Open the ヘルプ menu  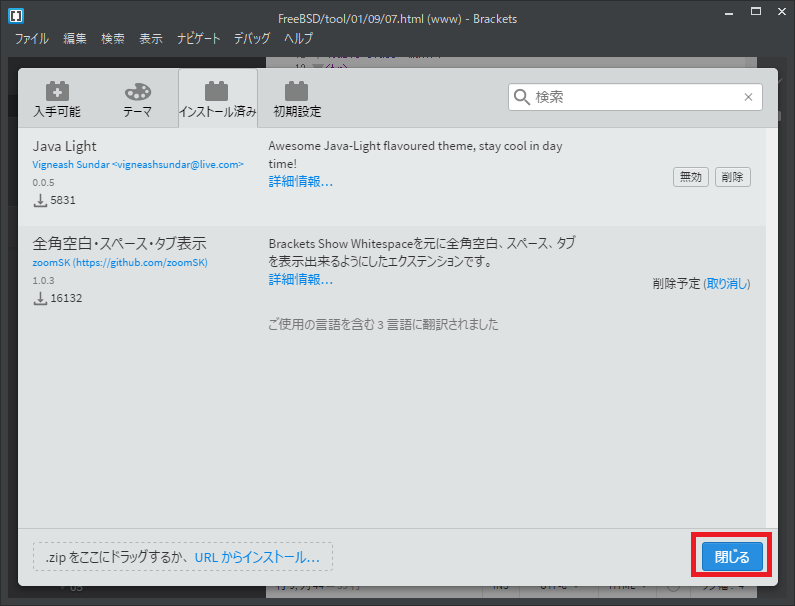tap(298, 39)
